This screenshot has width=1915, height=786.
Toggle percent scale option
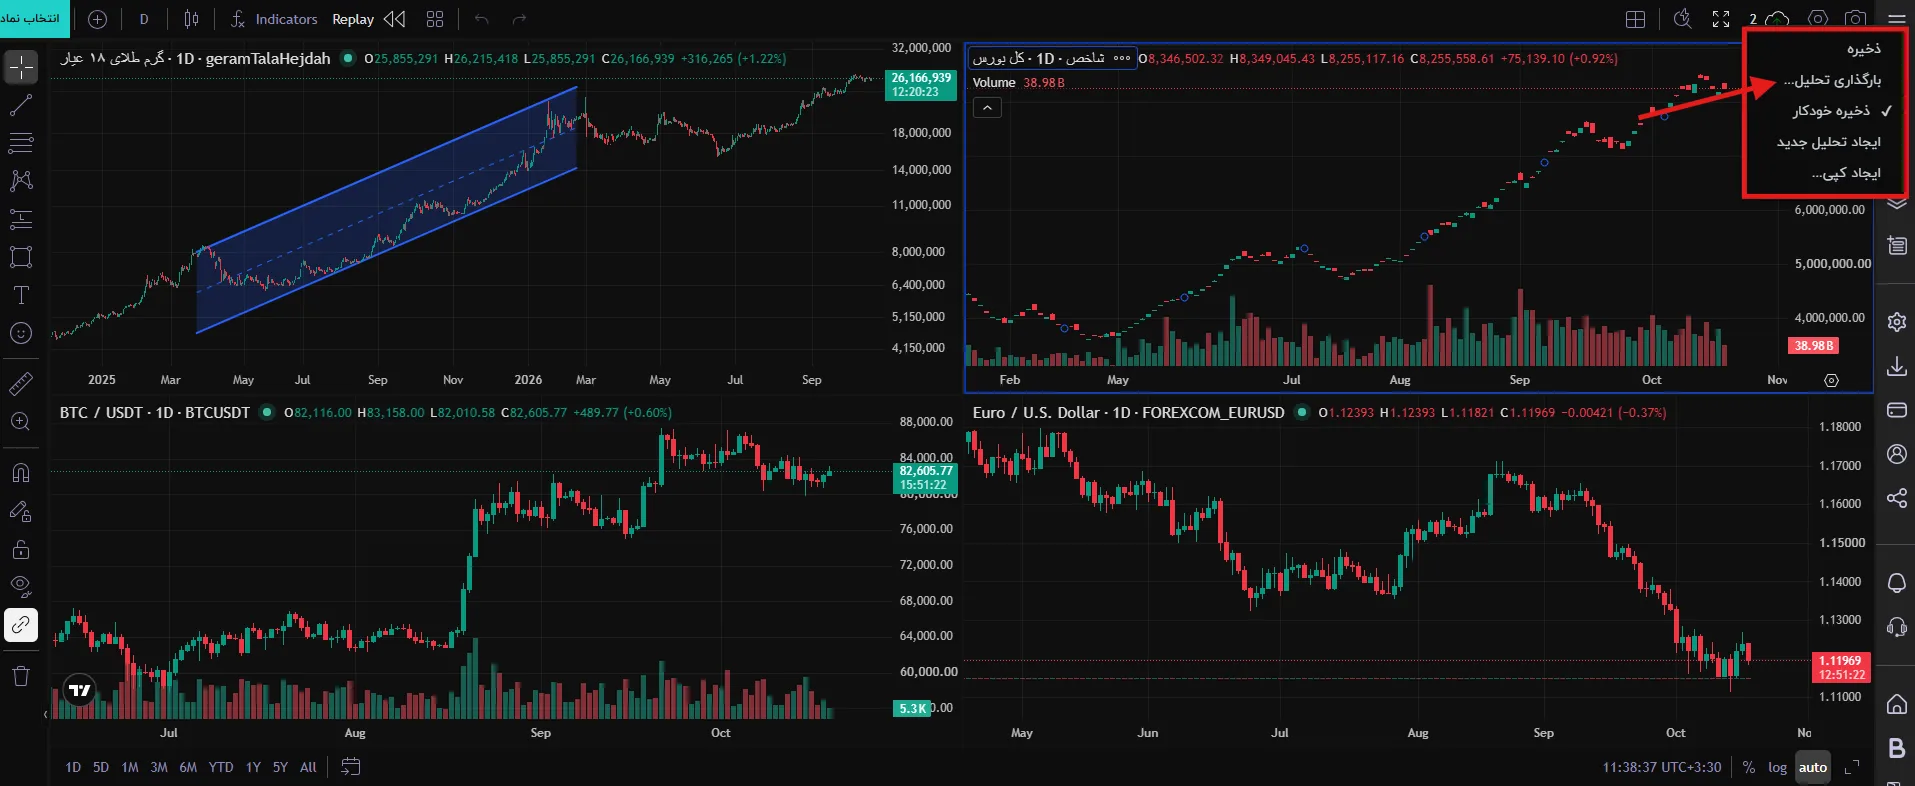(1748, 767)
